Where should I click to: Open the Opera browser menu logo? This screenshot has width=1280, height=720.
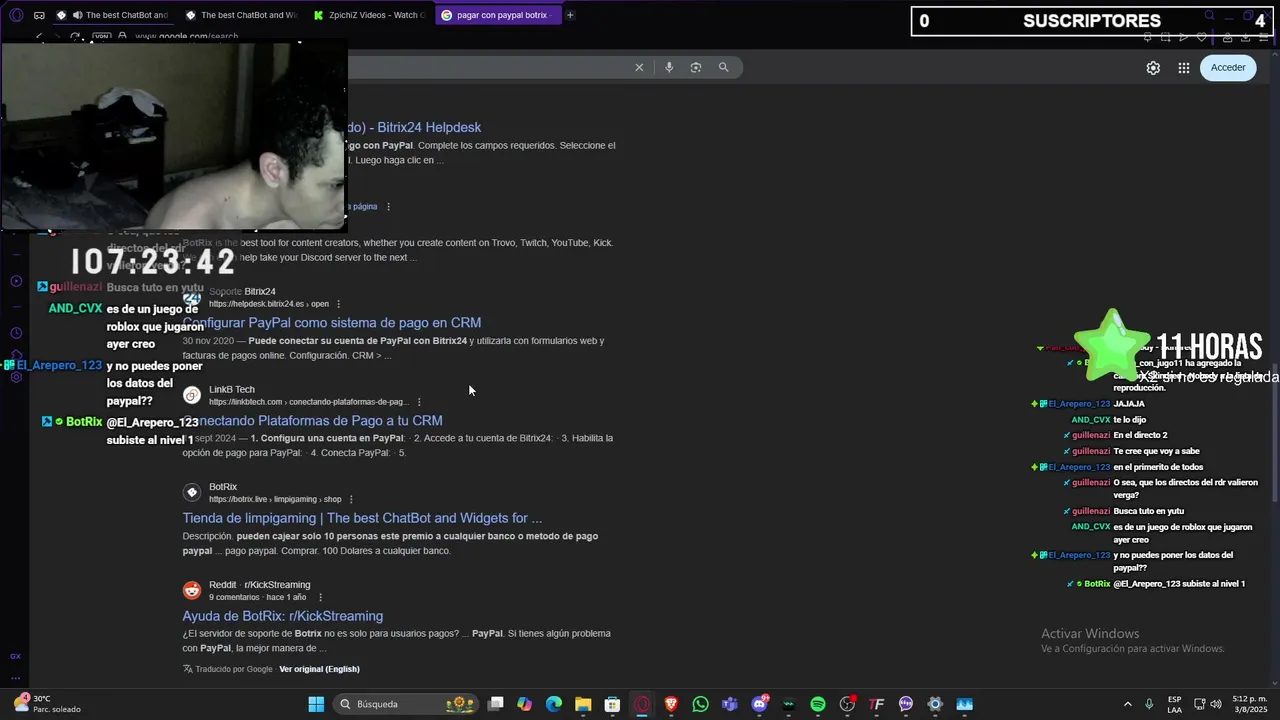[16, 15]
